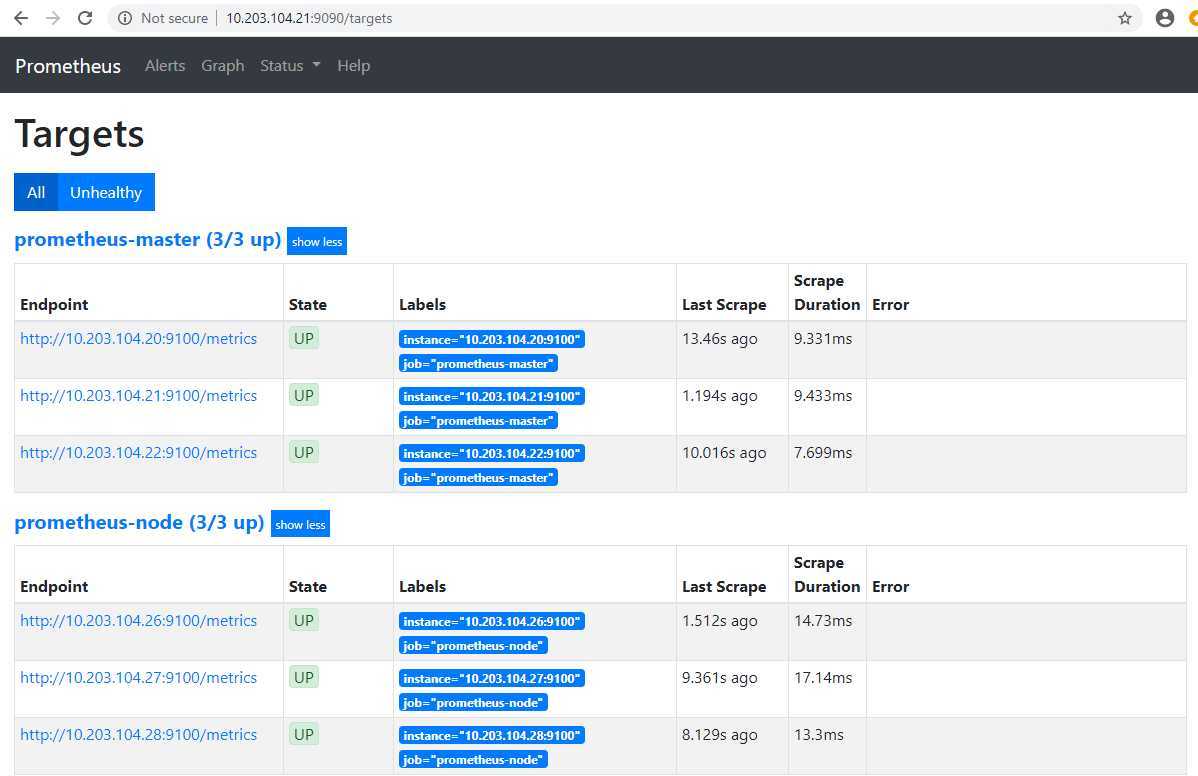Click label instance="10.203.104.21:9100"

[492, 396]
